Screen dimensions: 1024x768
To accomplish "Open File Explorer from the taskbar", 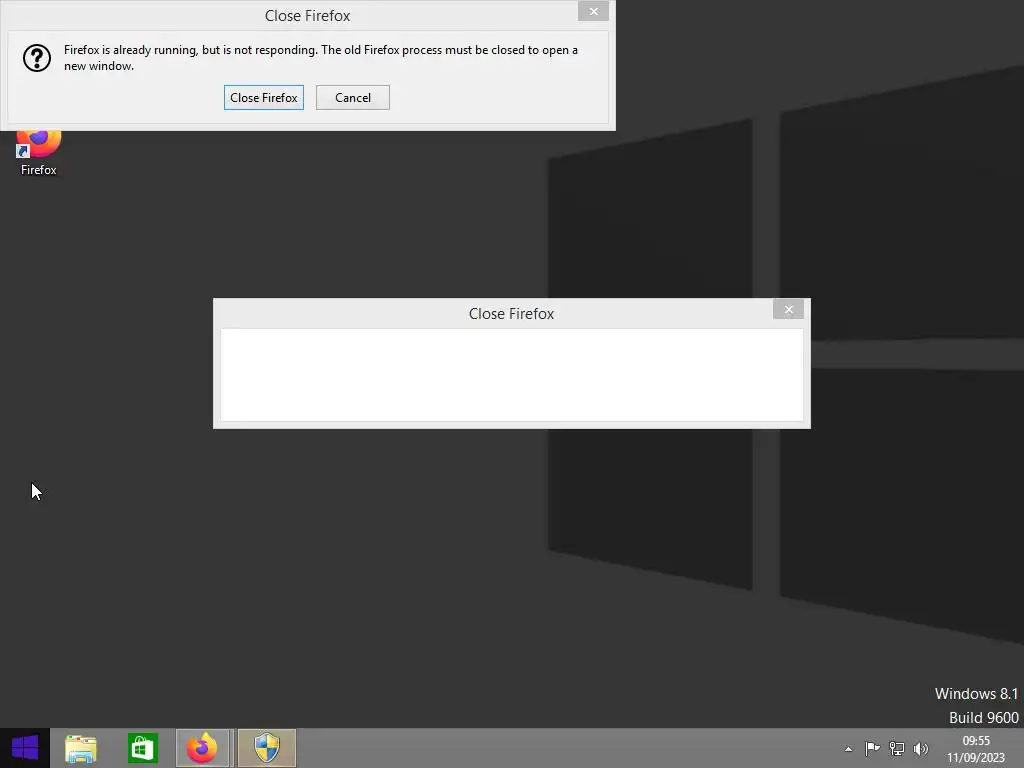I will point(81,748).
